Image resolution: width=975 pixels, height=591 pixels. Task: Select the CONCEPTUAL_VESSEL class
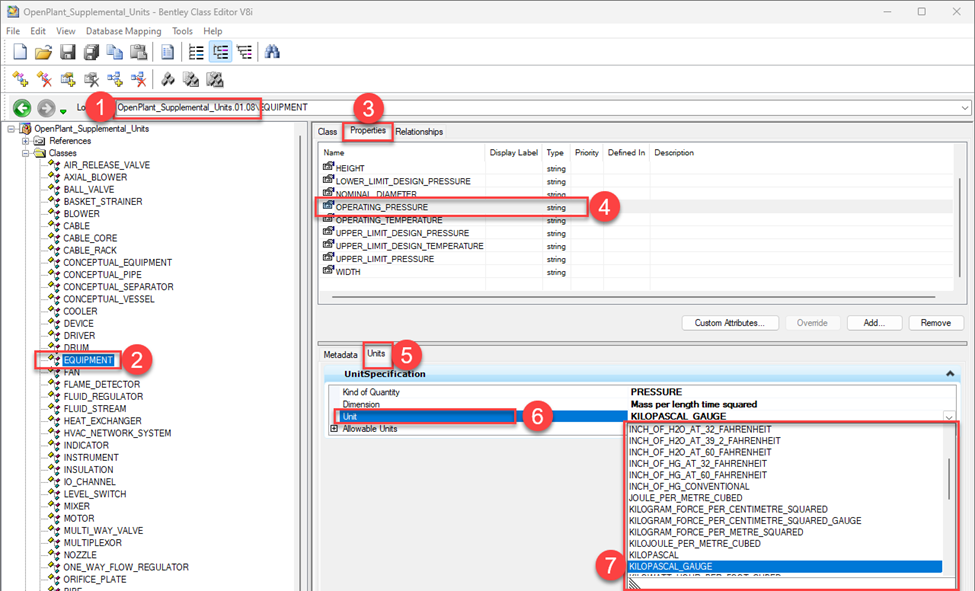[109, 299]
